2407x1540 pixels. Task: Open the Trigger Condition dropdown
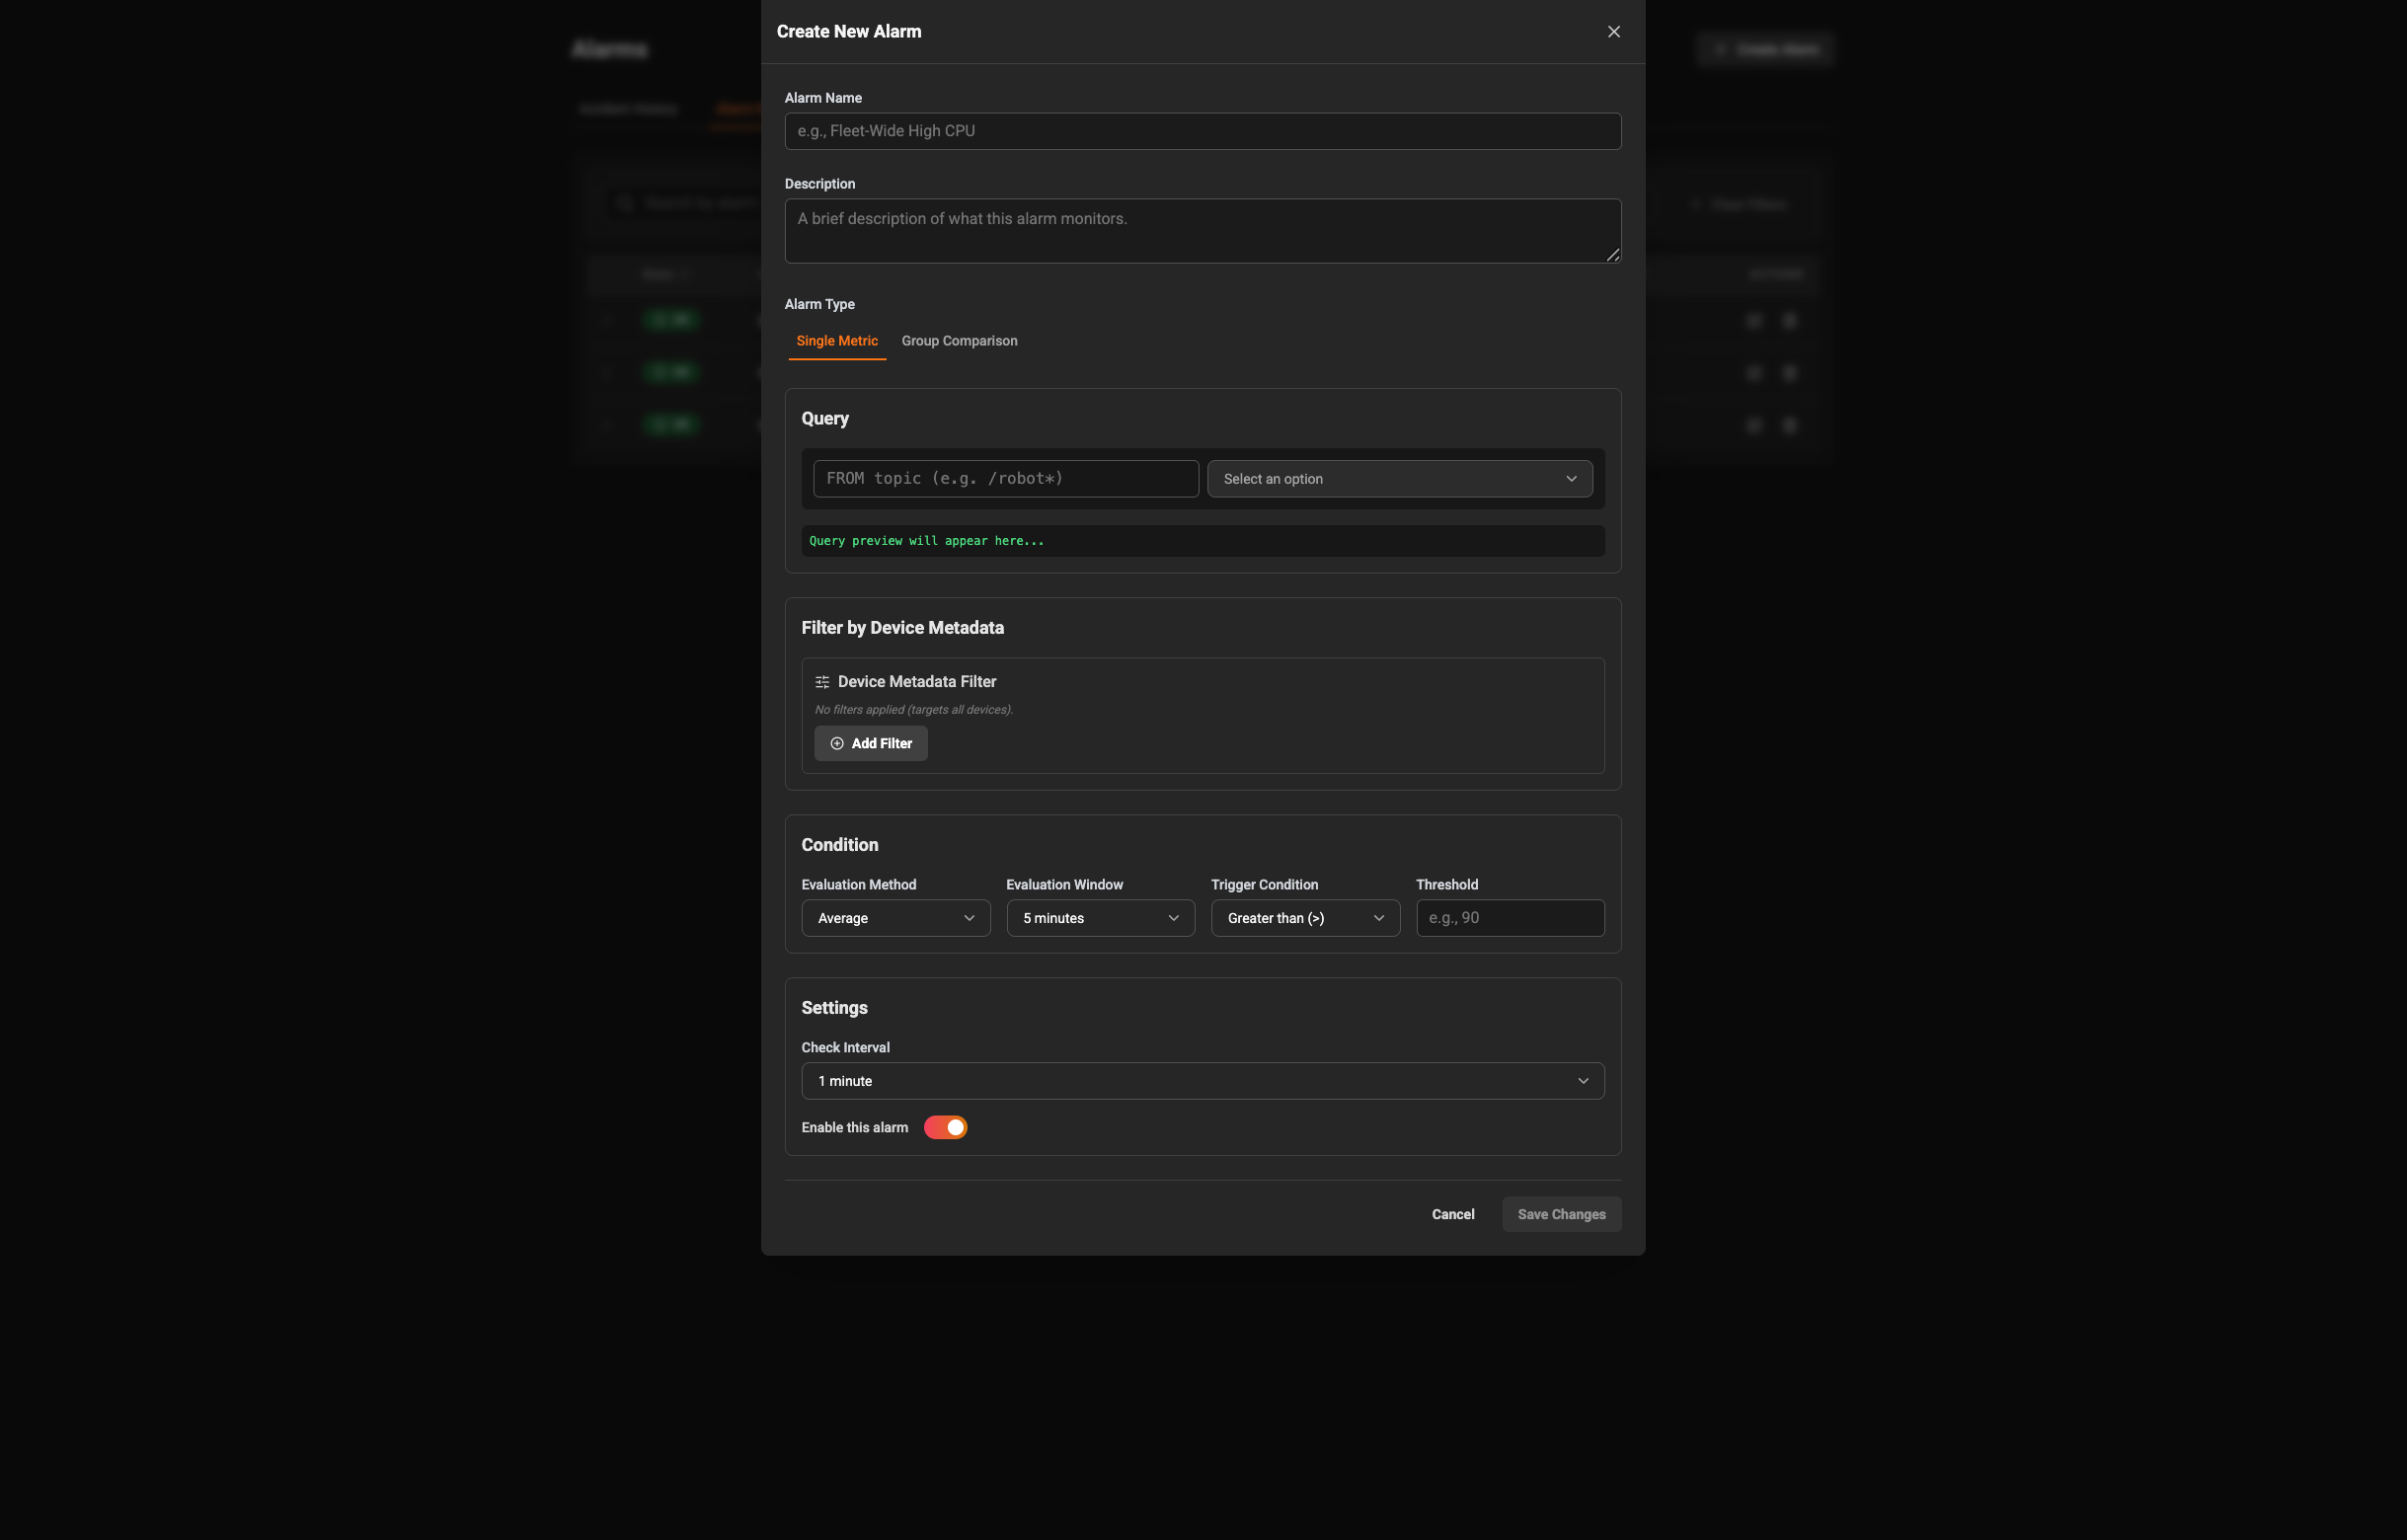[1304, 917]
